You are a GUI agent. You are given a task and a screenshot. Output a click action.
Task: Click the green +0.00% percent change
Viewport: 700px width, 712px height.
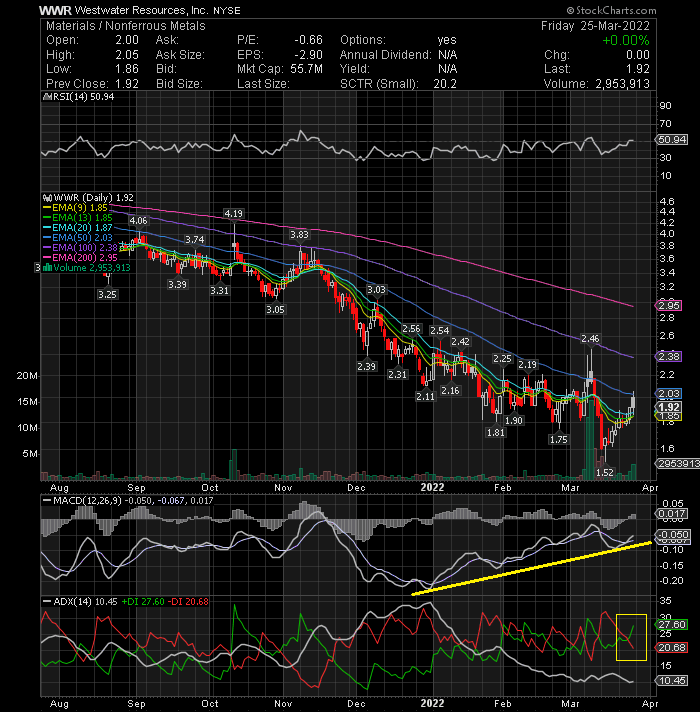(x=626, y=40)
